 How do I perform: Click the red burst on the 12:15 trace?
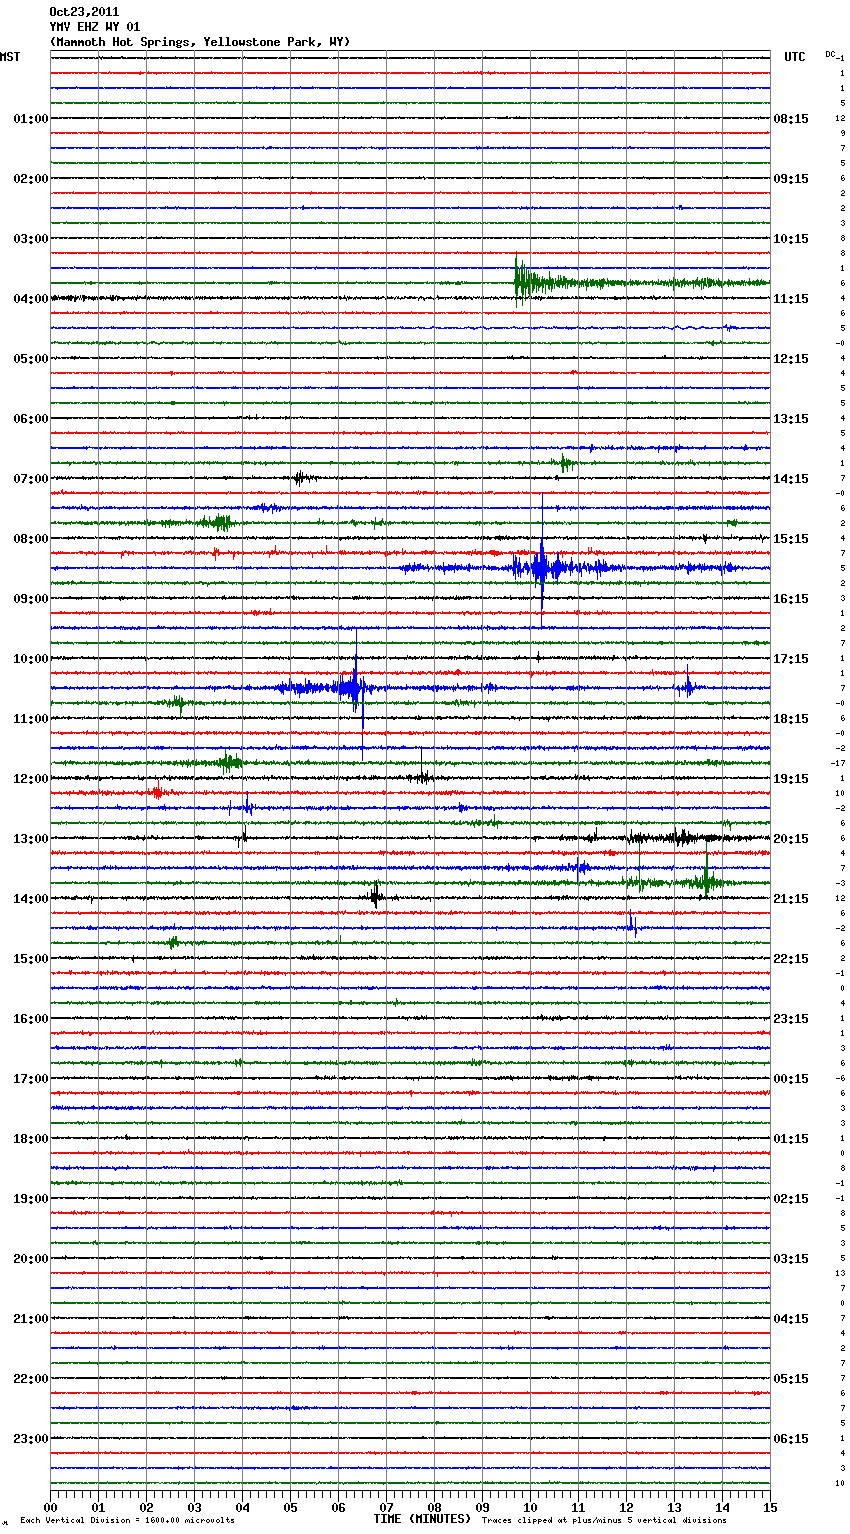point(156,792)
